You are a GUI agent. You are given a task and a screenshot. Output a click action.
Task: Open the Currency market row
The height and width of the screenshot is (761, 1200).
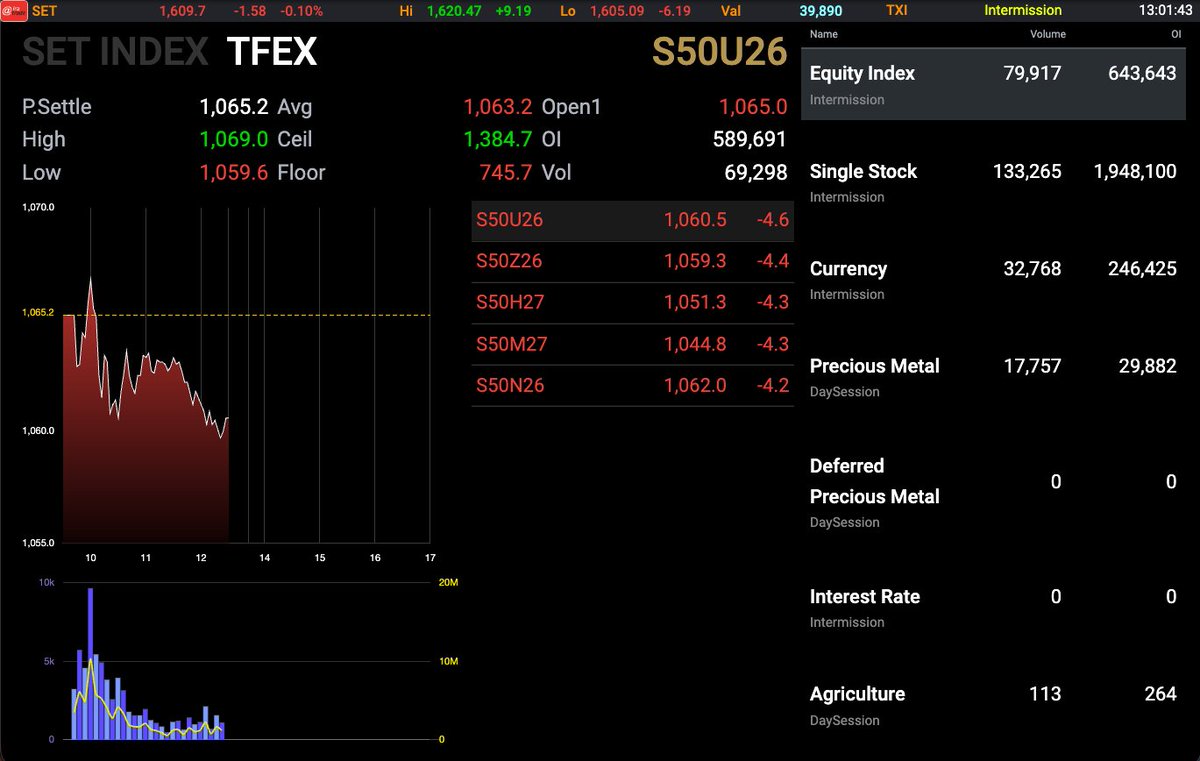[x=995, y=279]
